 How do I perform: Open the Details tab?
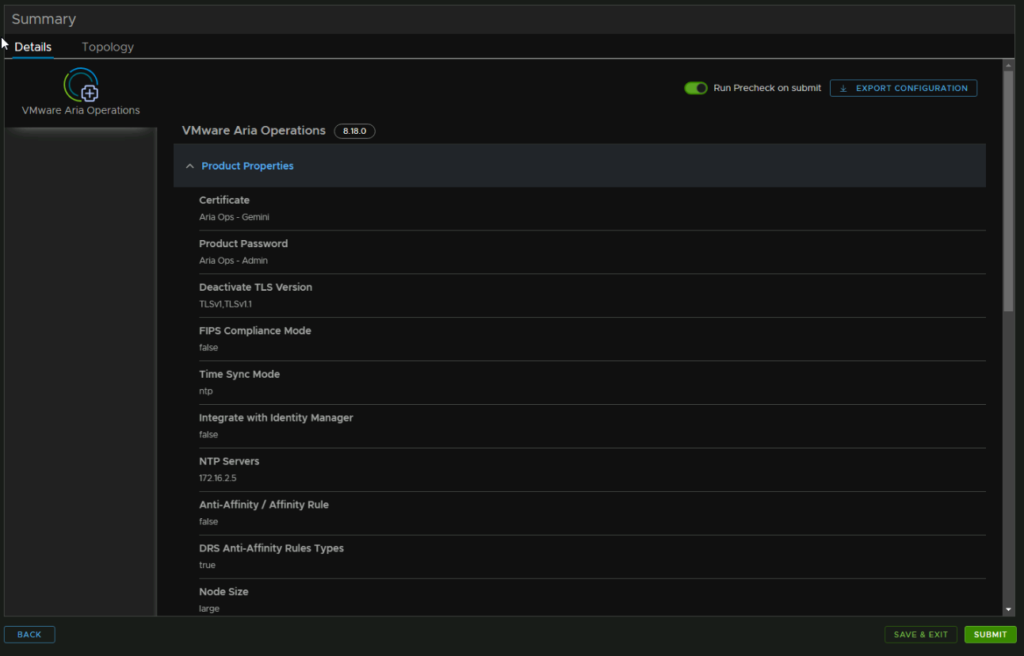pyautogui.click(x=33, y=47)
